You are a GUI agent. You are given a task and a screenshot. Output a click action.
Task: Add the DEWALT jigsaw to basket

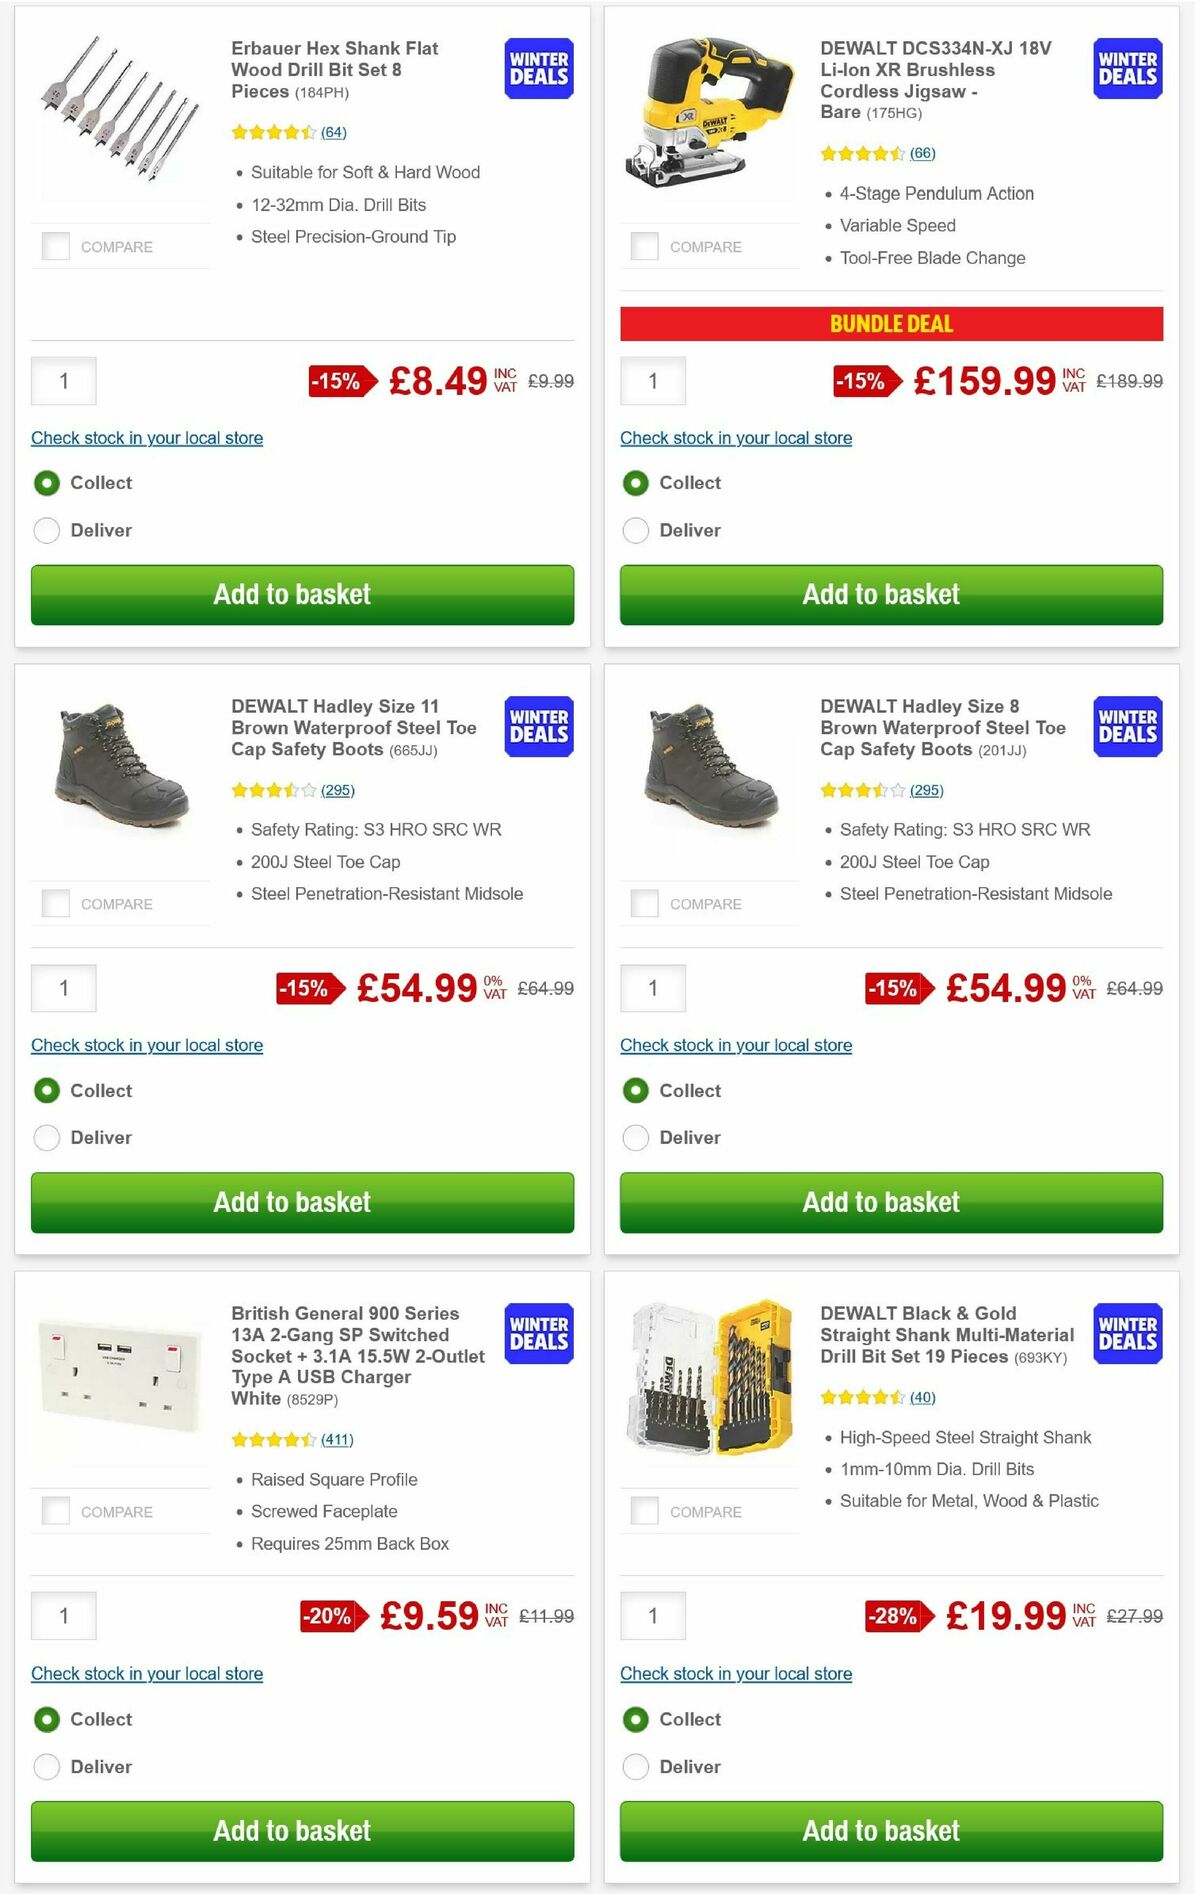881,594
